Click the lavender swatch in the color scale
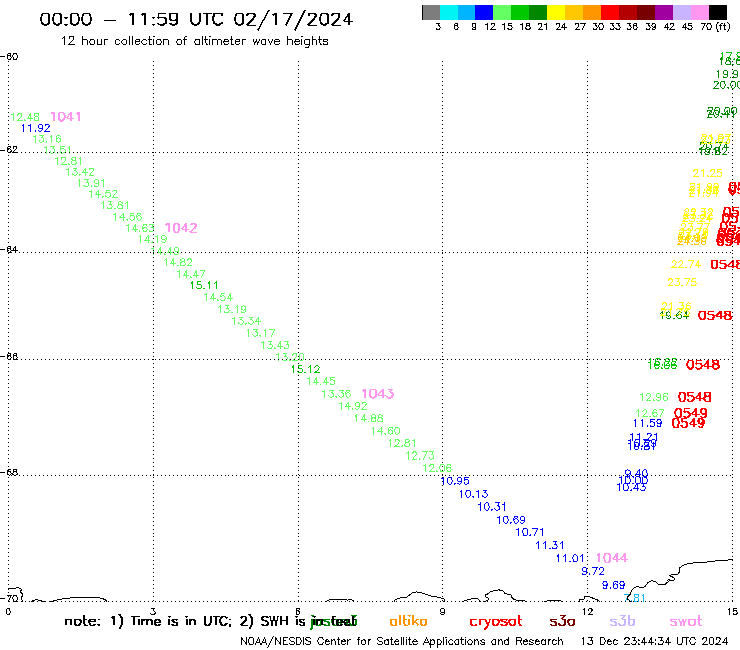This screenshot has width=740, height=650. pos(681,12)
